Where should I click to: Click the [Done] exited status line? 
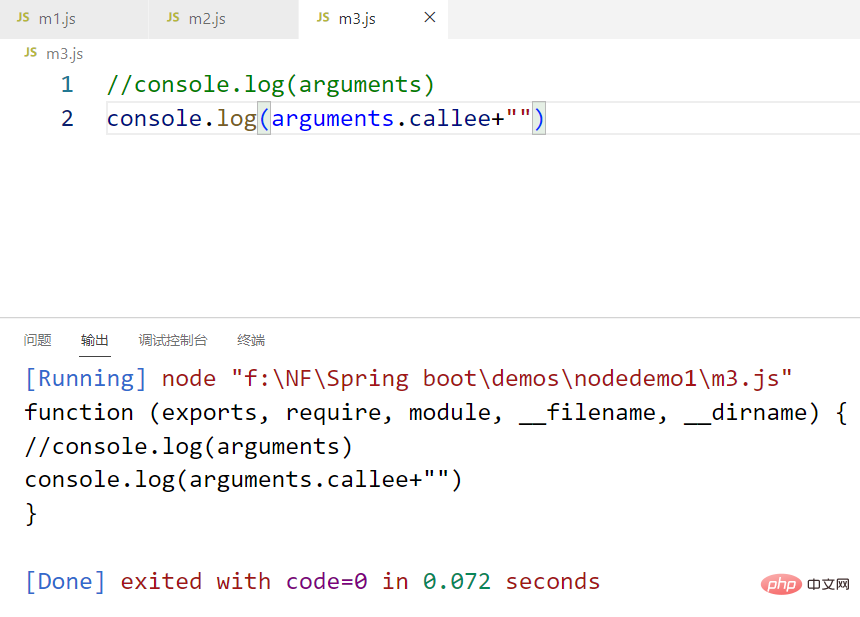[312, 582]
